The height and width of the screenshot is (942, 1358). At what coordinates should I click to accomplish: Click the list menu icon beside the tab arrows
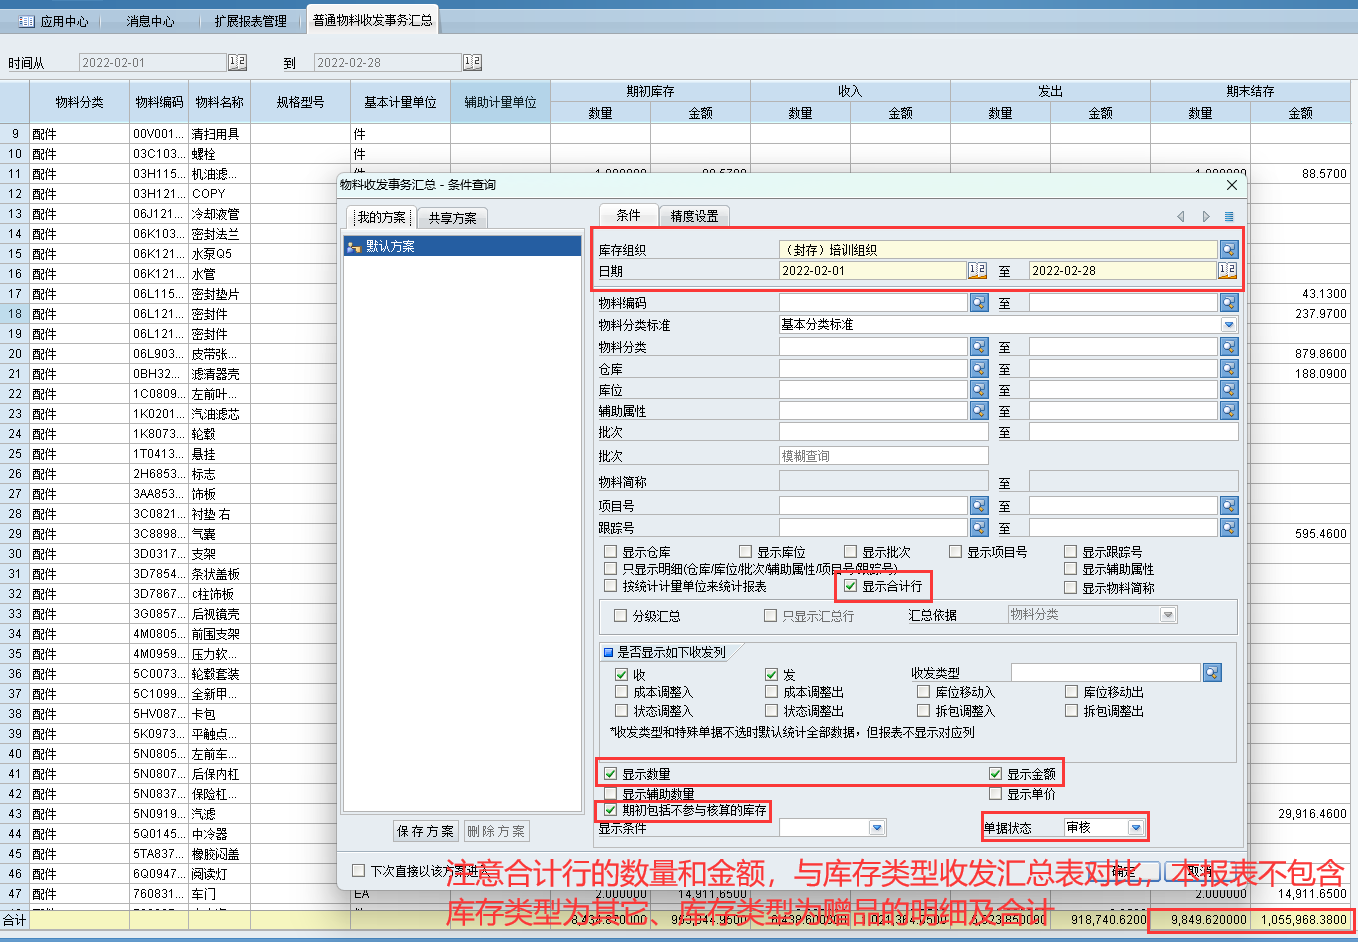point(1229,216)
